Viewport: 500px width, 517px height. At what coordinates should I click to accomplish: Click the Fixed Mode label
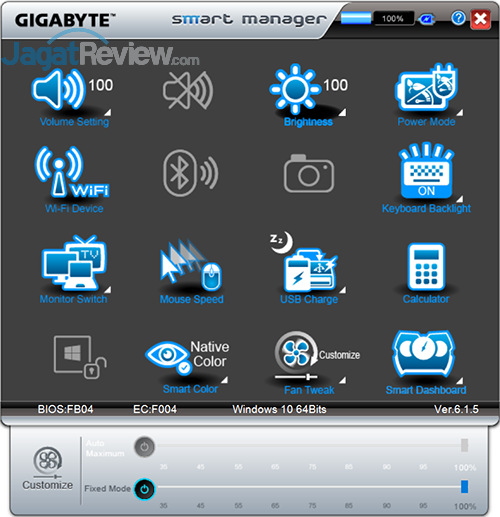coord(107,489)
